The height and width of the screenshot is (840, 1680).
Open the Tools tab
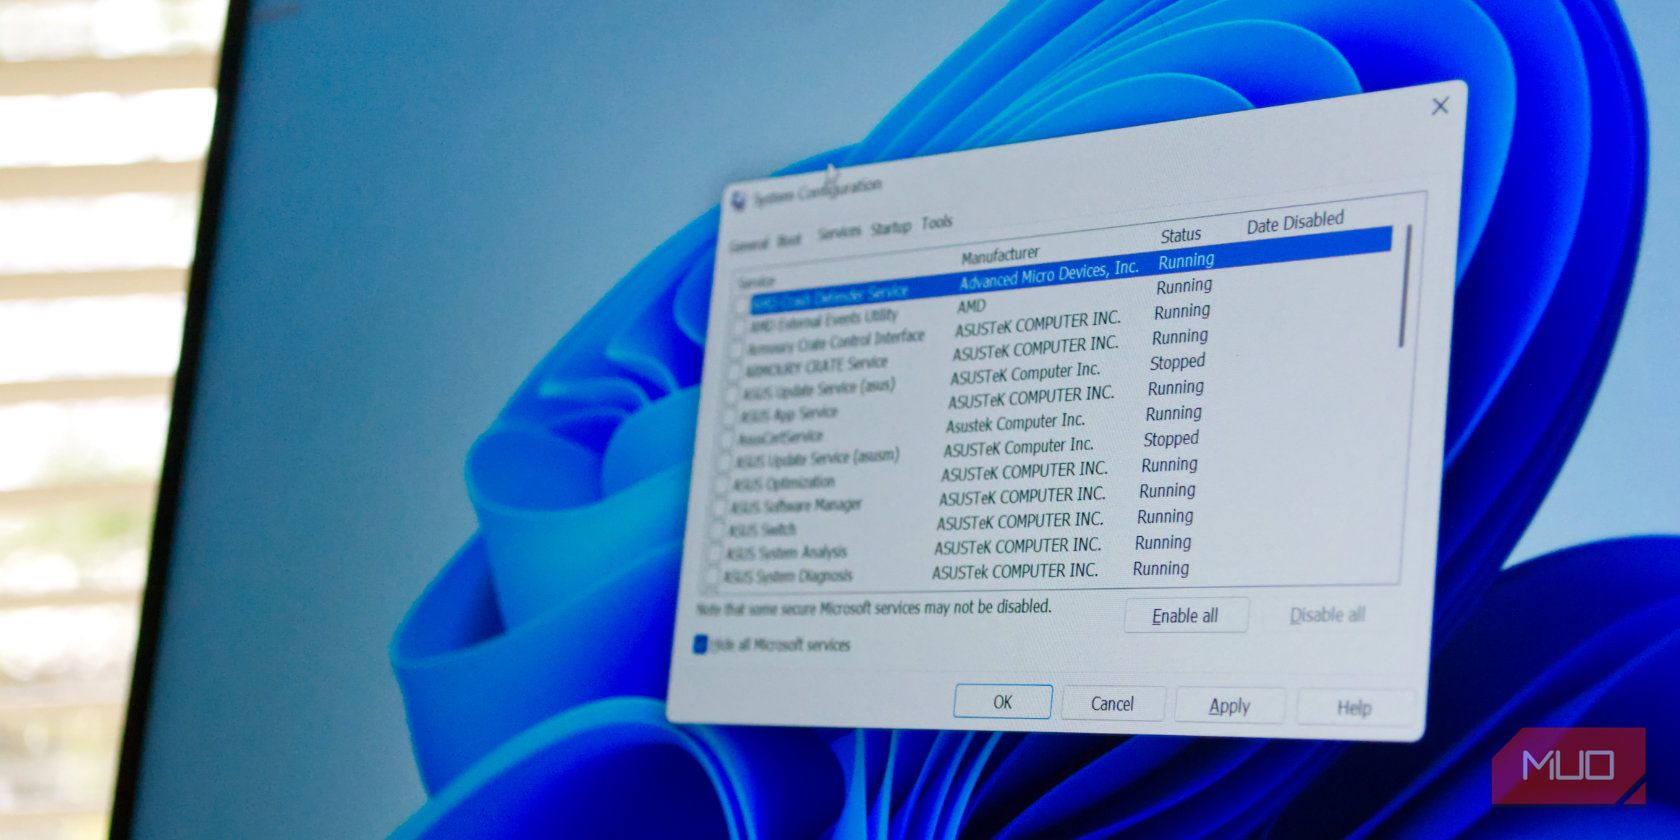(x=937, y=223)
